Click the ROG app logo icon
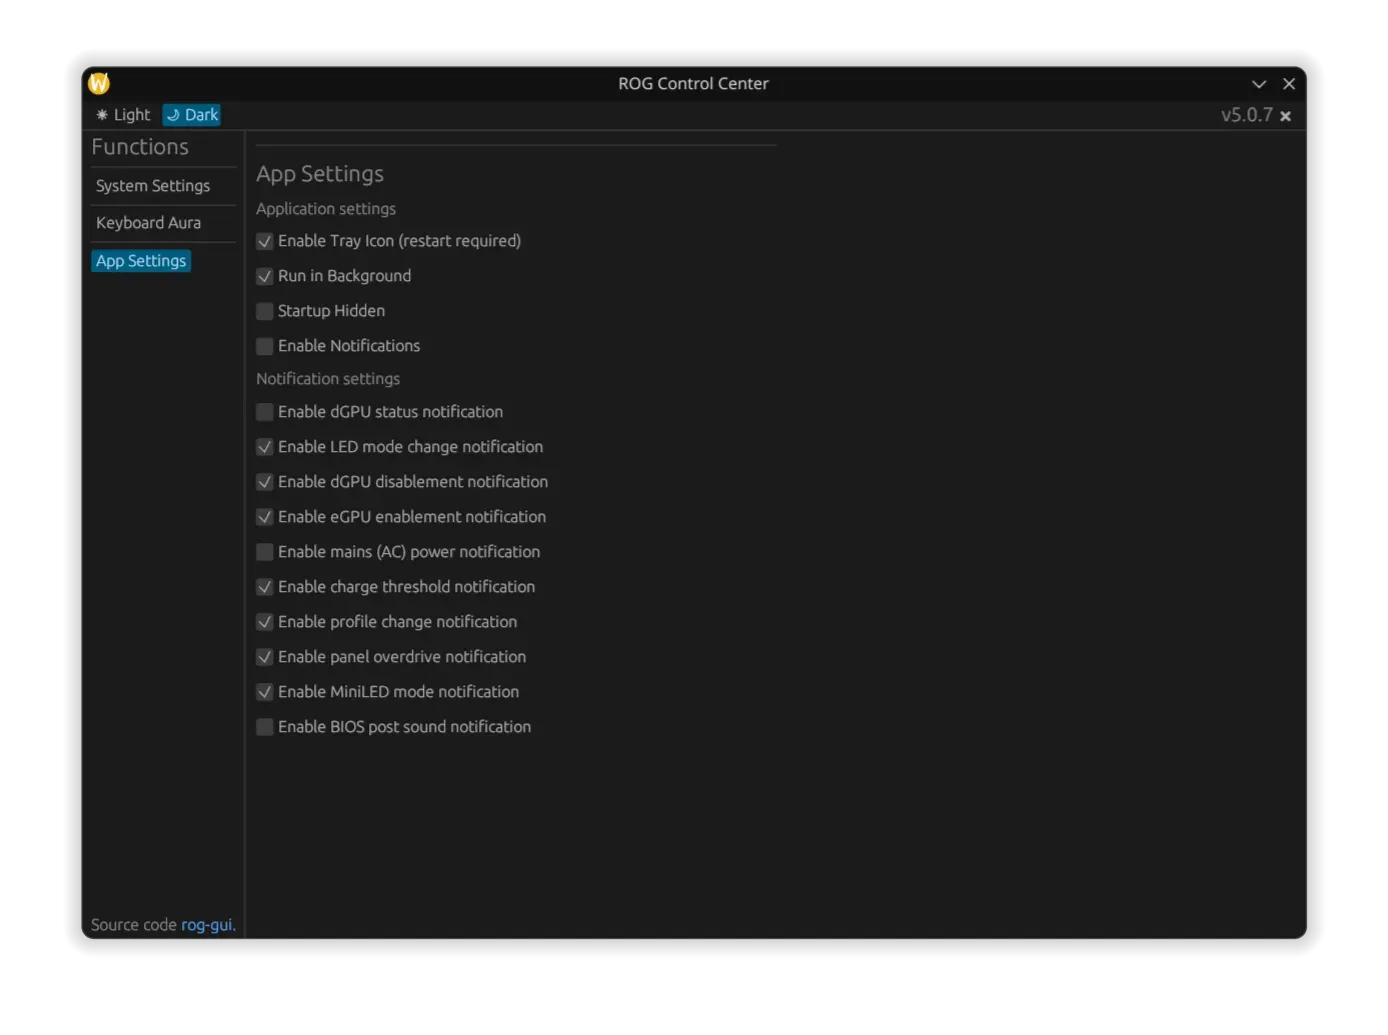 pyautogui.click(x=99, y=83)
